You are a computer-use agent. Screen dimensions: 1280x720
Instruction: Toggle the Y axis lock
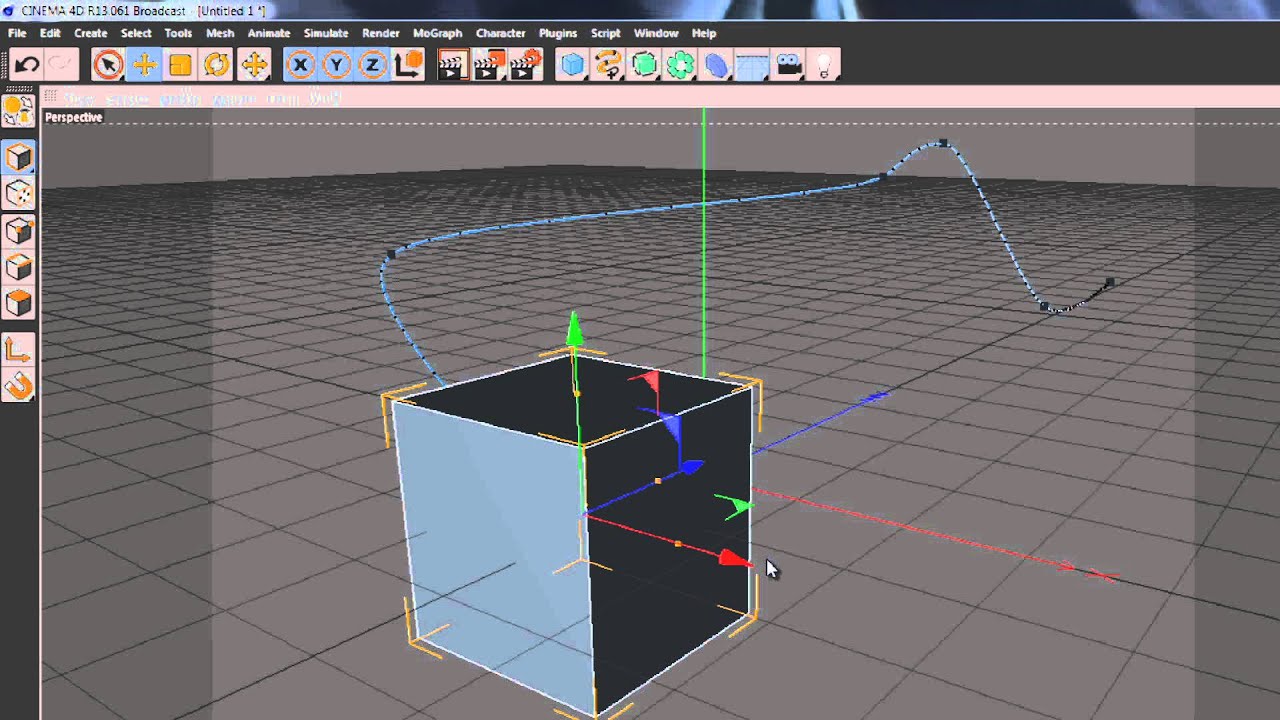pyautogui.click(x=336, y=66)
